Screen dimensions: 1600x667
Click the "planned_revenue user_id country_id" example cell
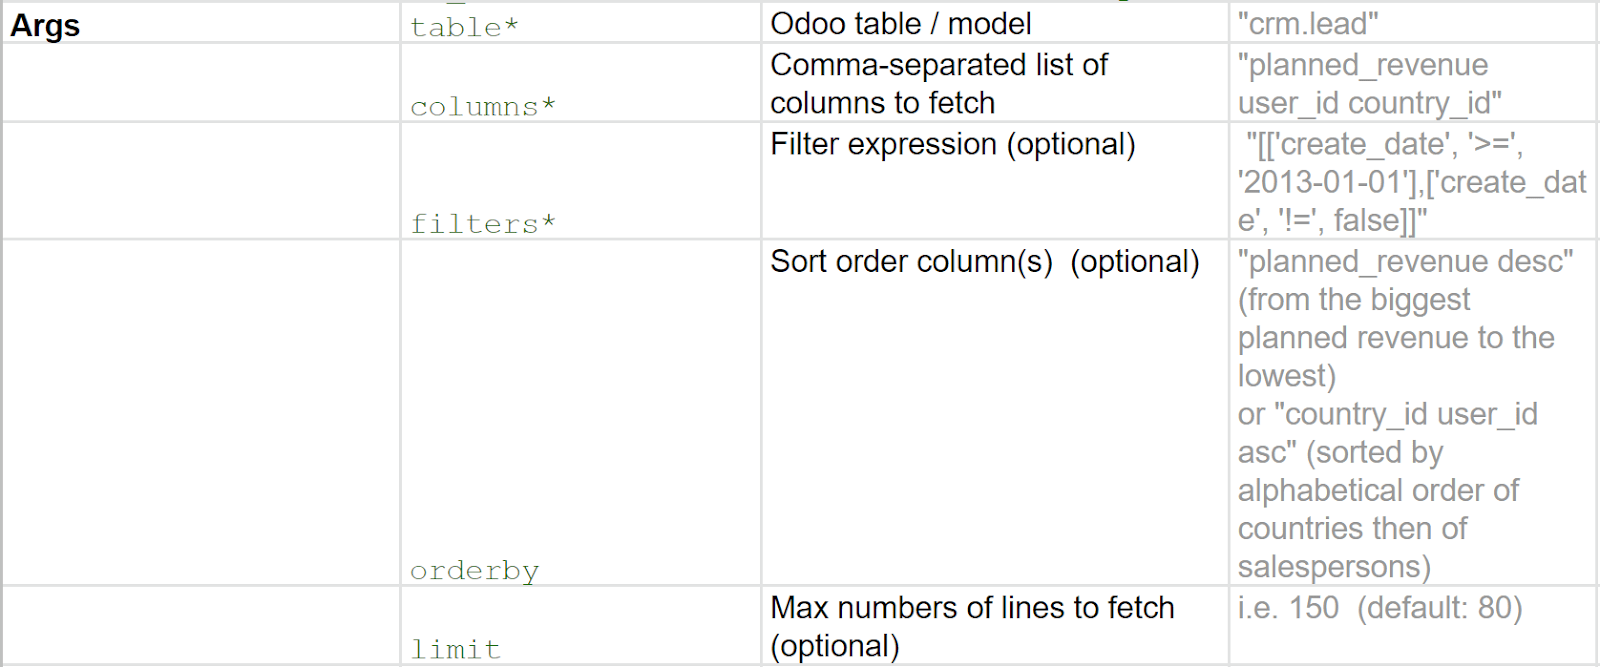pyautogui.click(x=1369, y=83)
